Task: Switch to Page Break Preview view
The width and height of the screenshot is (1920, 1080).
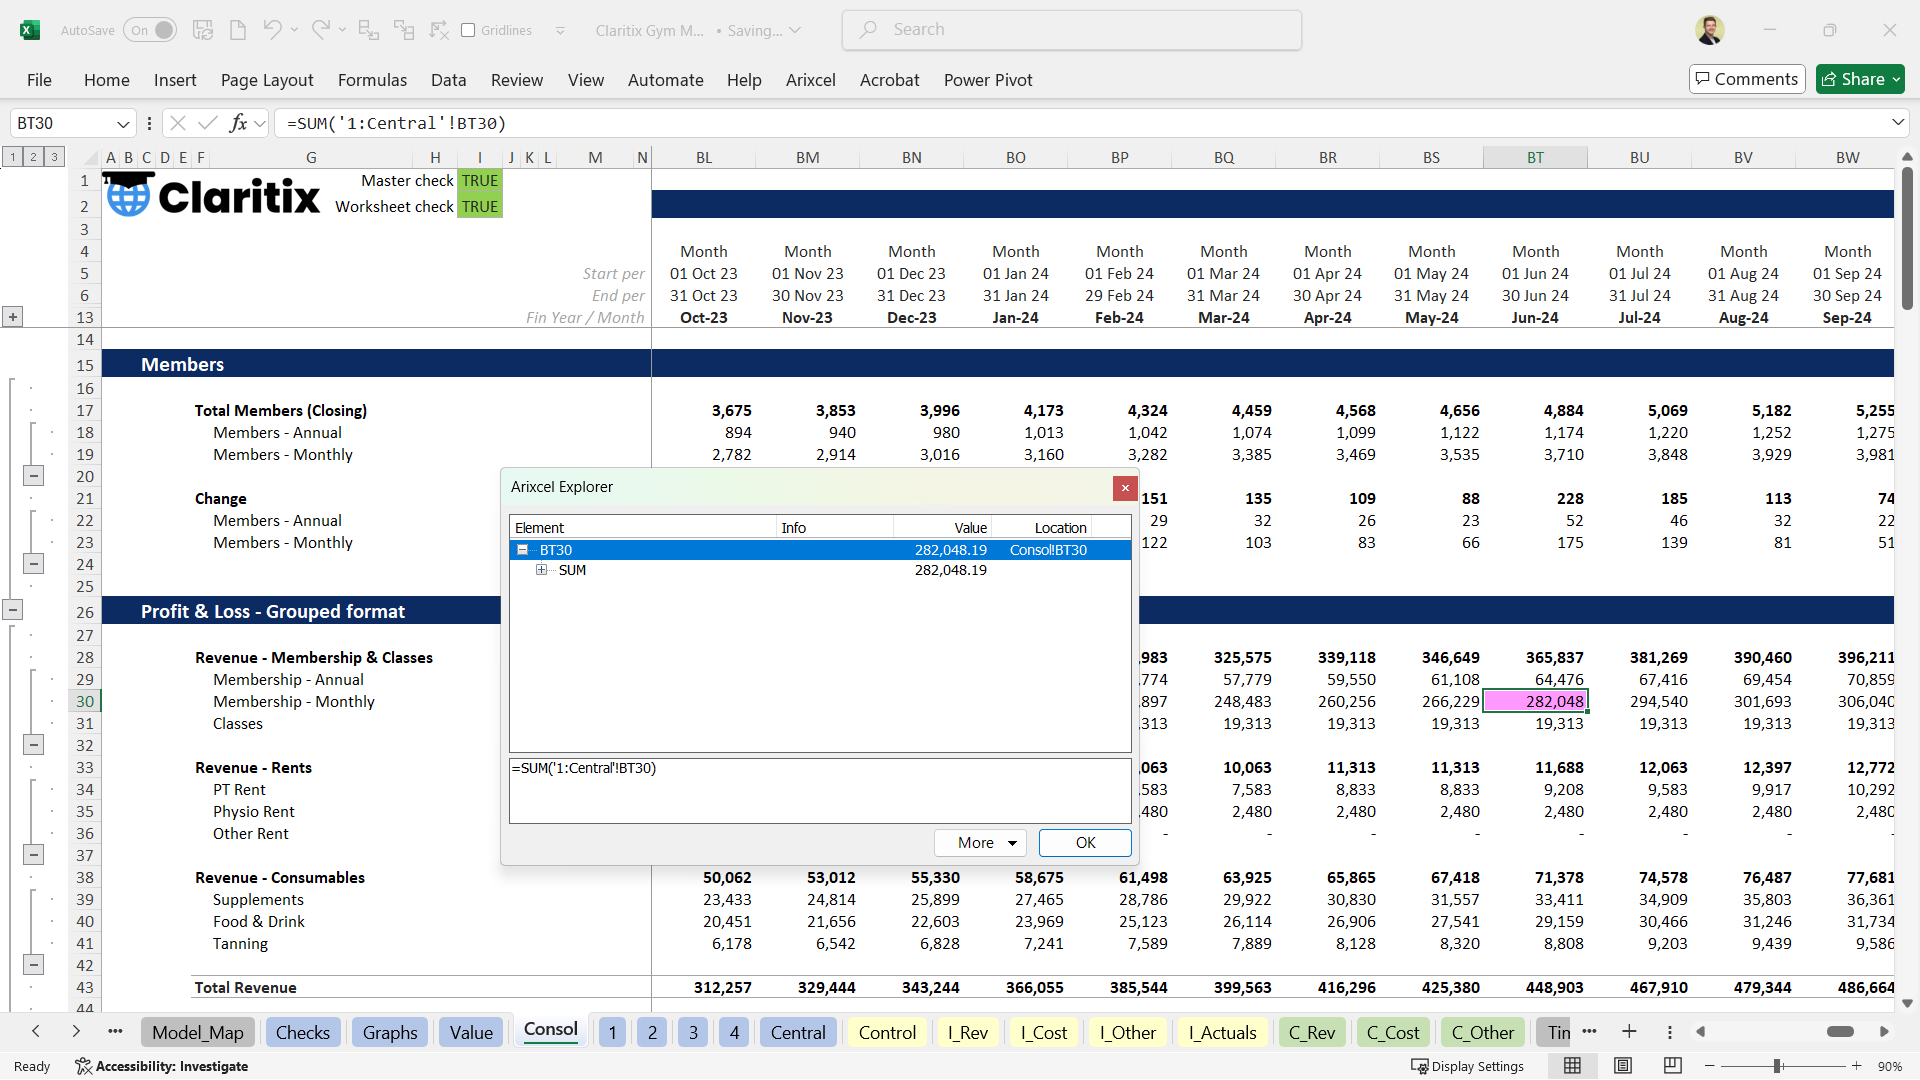Action: coord(1672,1066)
